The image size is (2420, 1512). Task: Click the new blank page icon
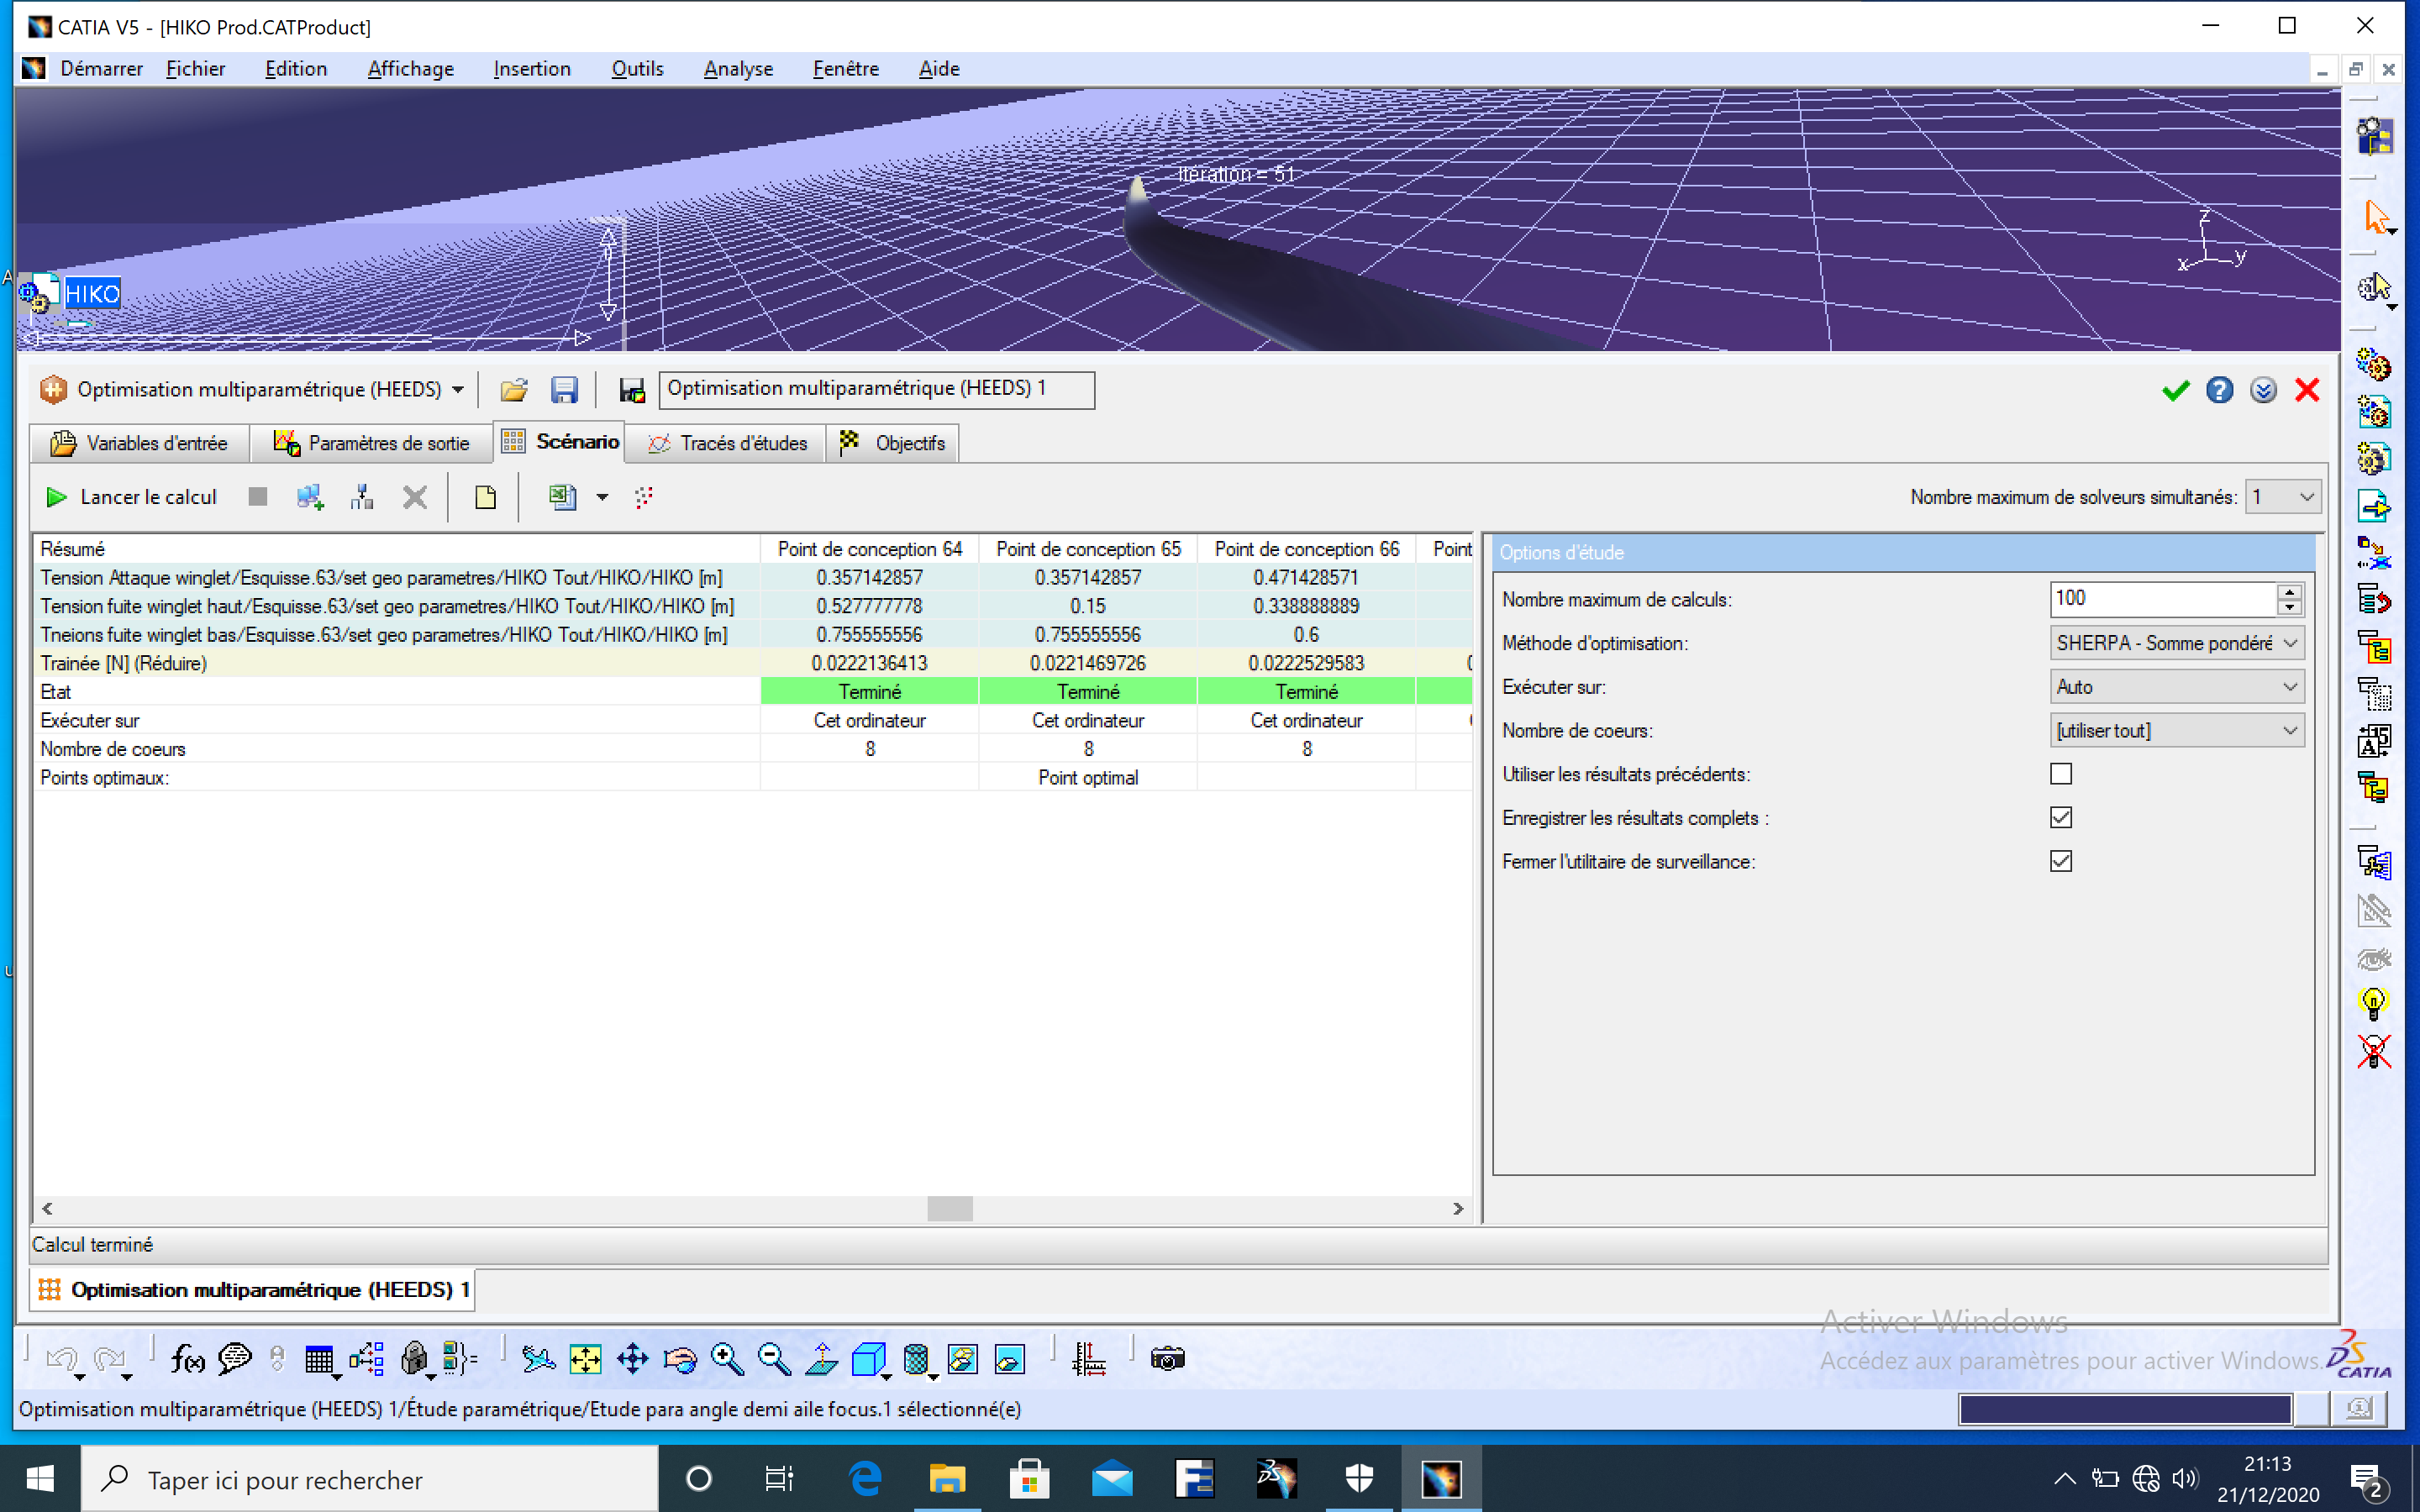485,497
